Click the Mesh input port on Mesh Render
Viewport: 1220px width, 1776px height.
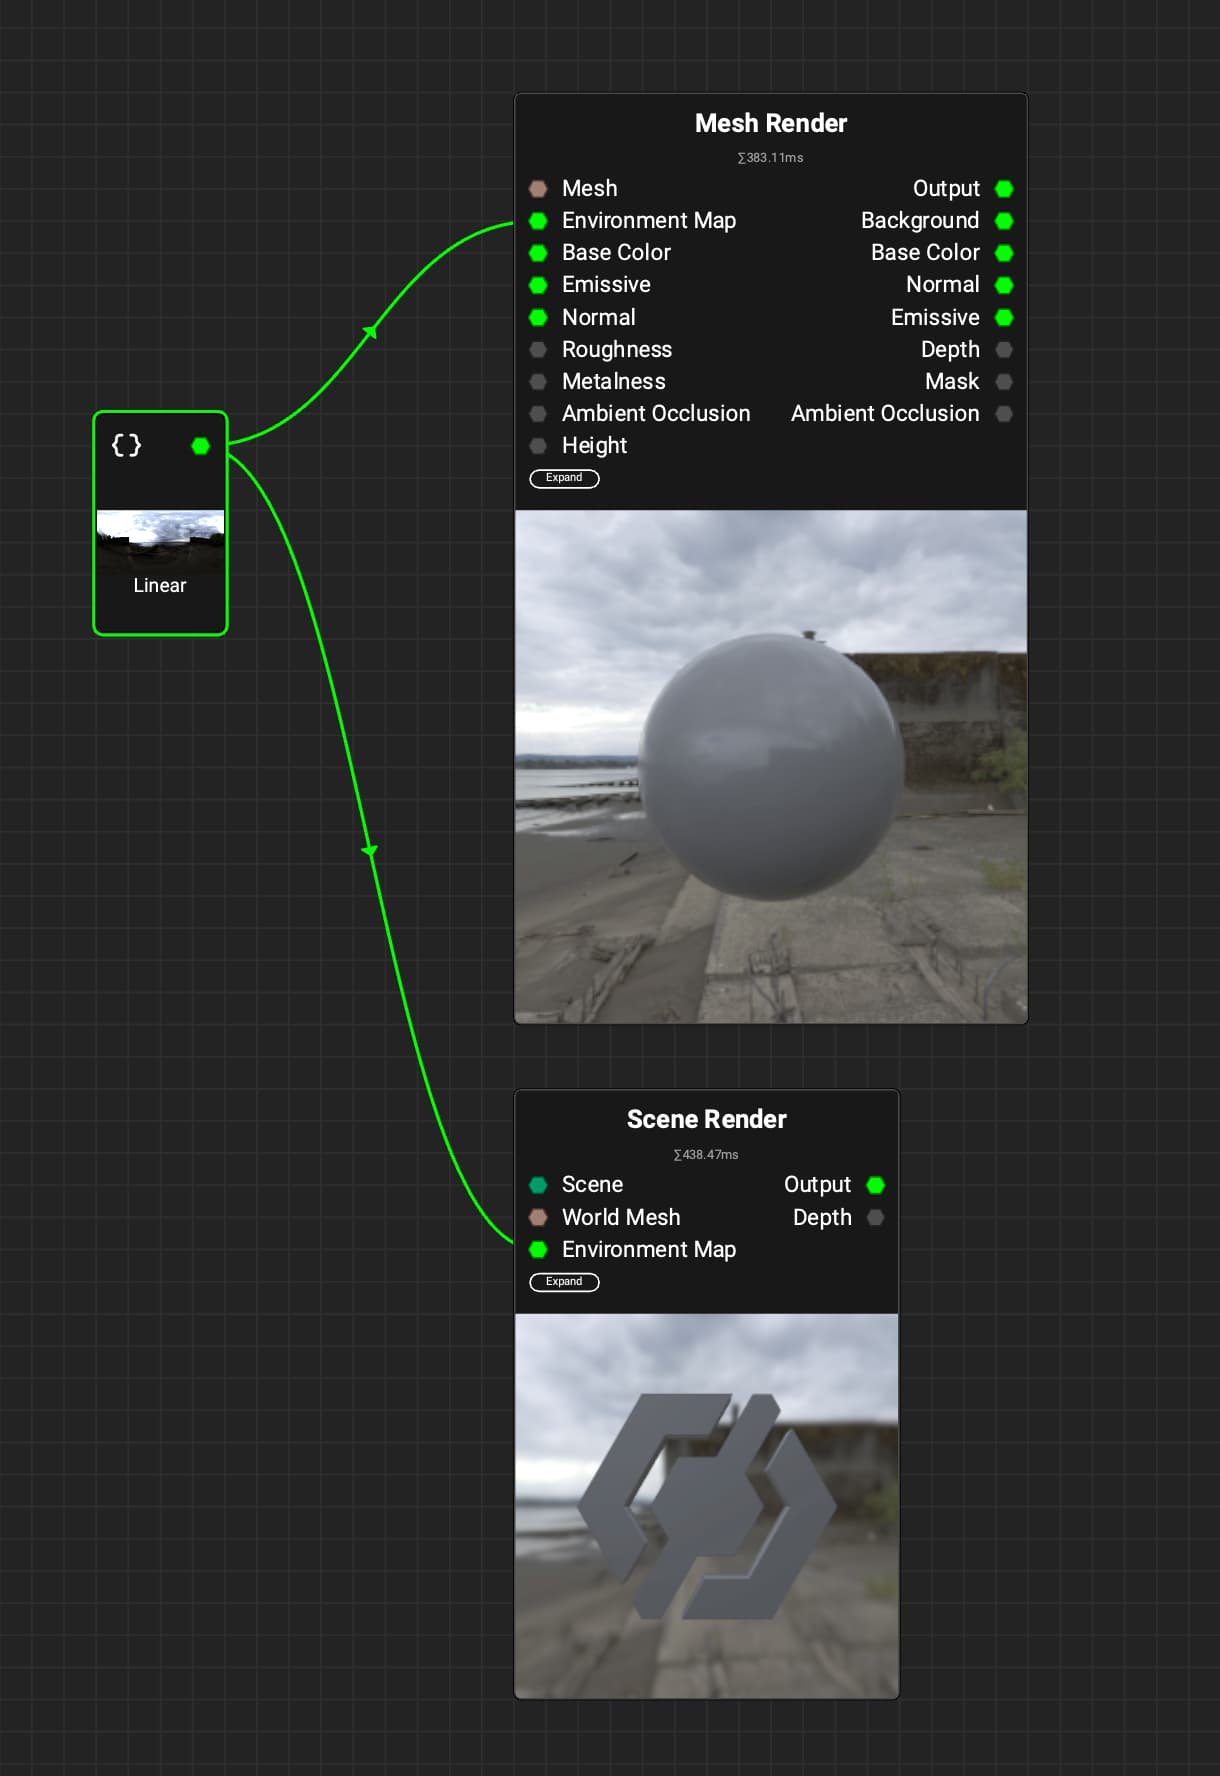click(538, 189)
